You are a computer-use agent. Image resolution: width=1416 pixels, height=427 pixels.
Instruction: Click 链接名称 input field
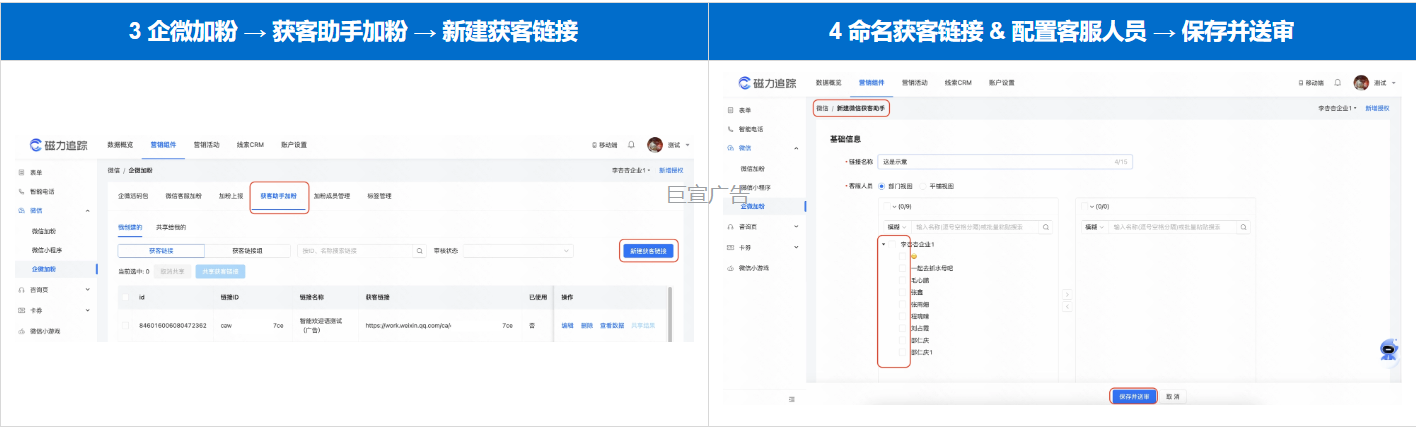coord(1004,161)
